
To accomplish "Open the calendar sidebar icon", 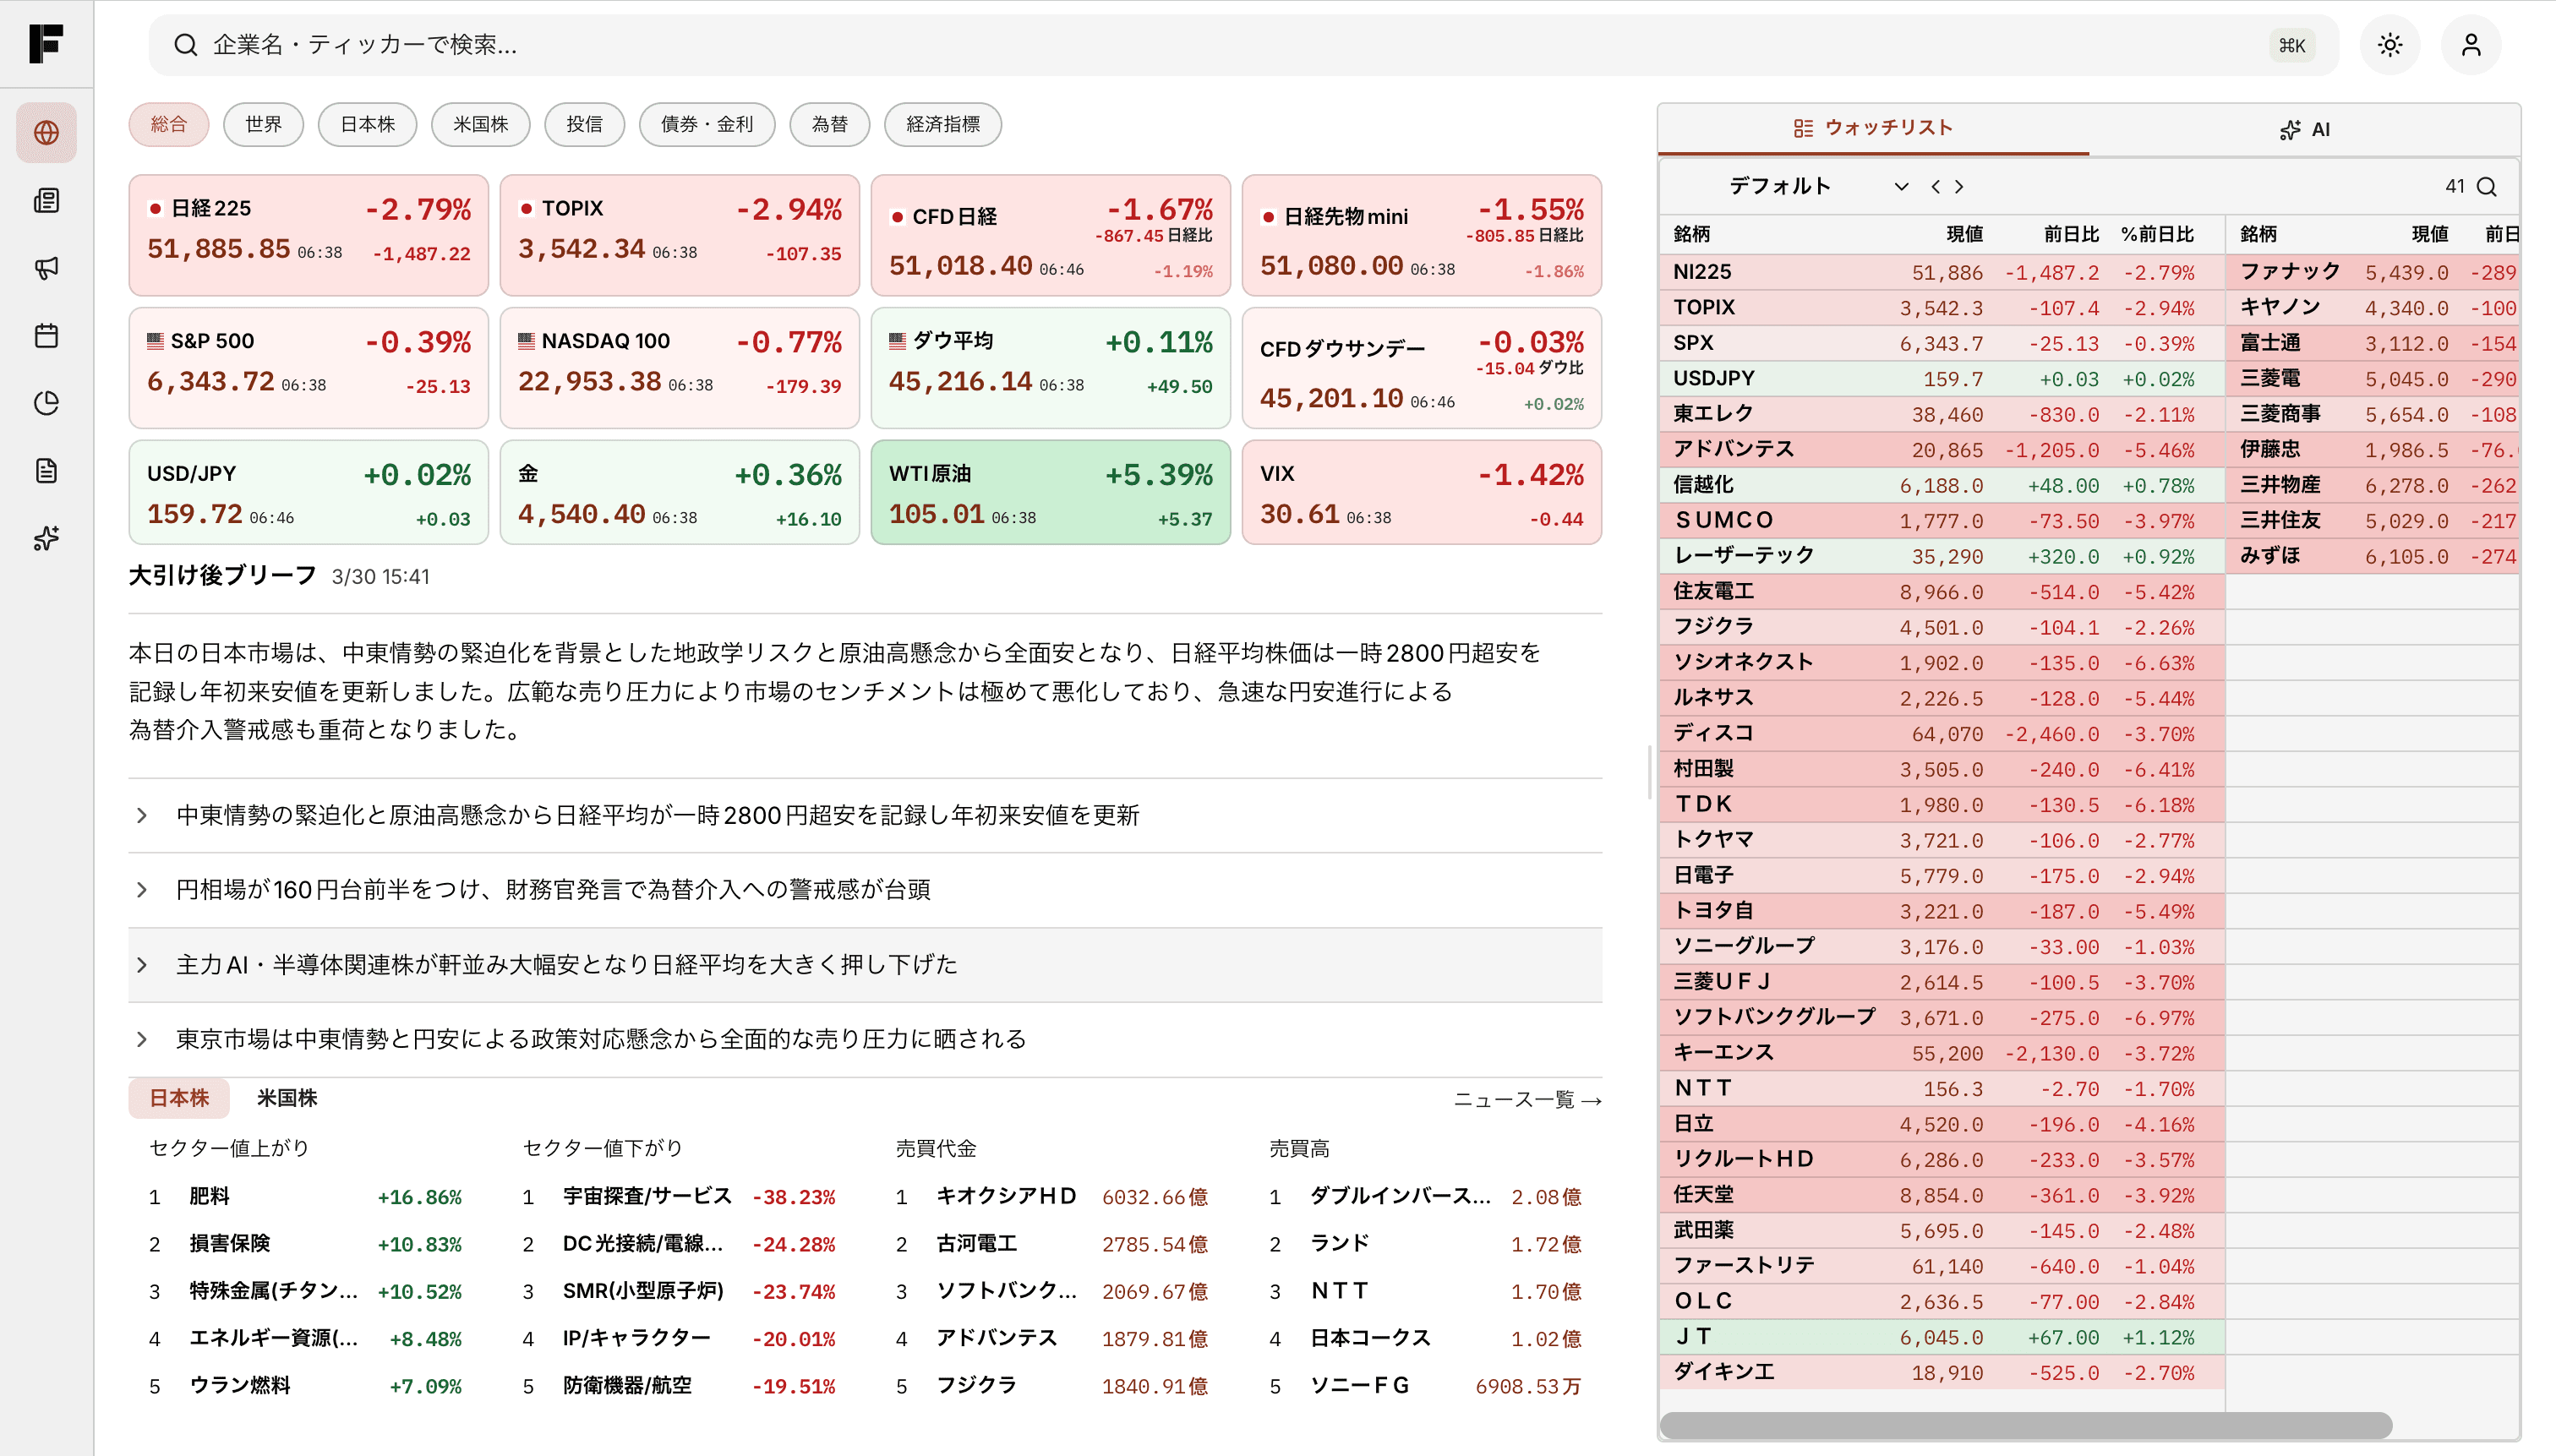I will [46, 336].
